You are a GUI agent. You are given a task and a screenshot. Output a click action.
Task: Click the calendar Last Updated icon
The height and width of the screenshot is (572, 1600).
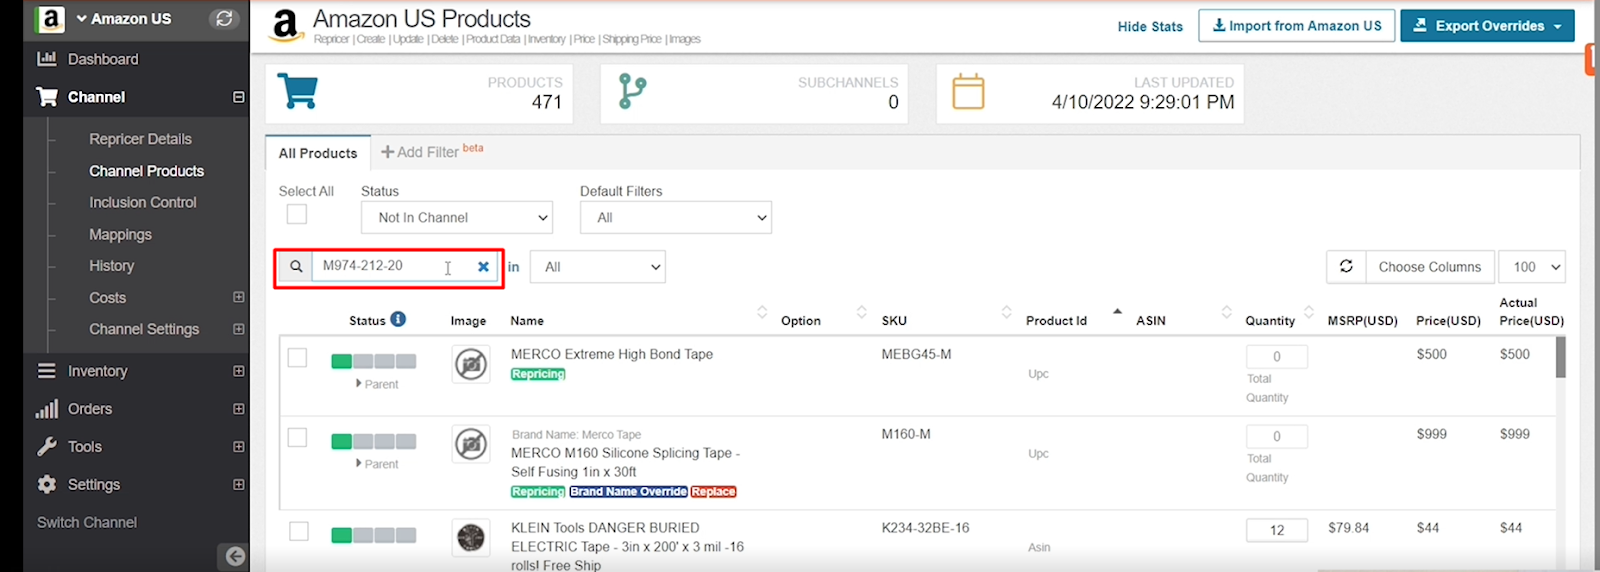click(968, 92)
